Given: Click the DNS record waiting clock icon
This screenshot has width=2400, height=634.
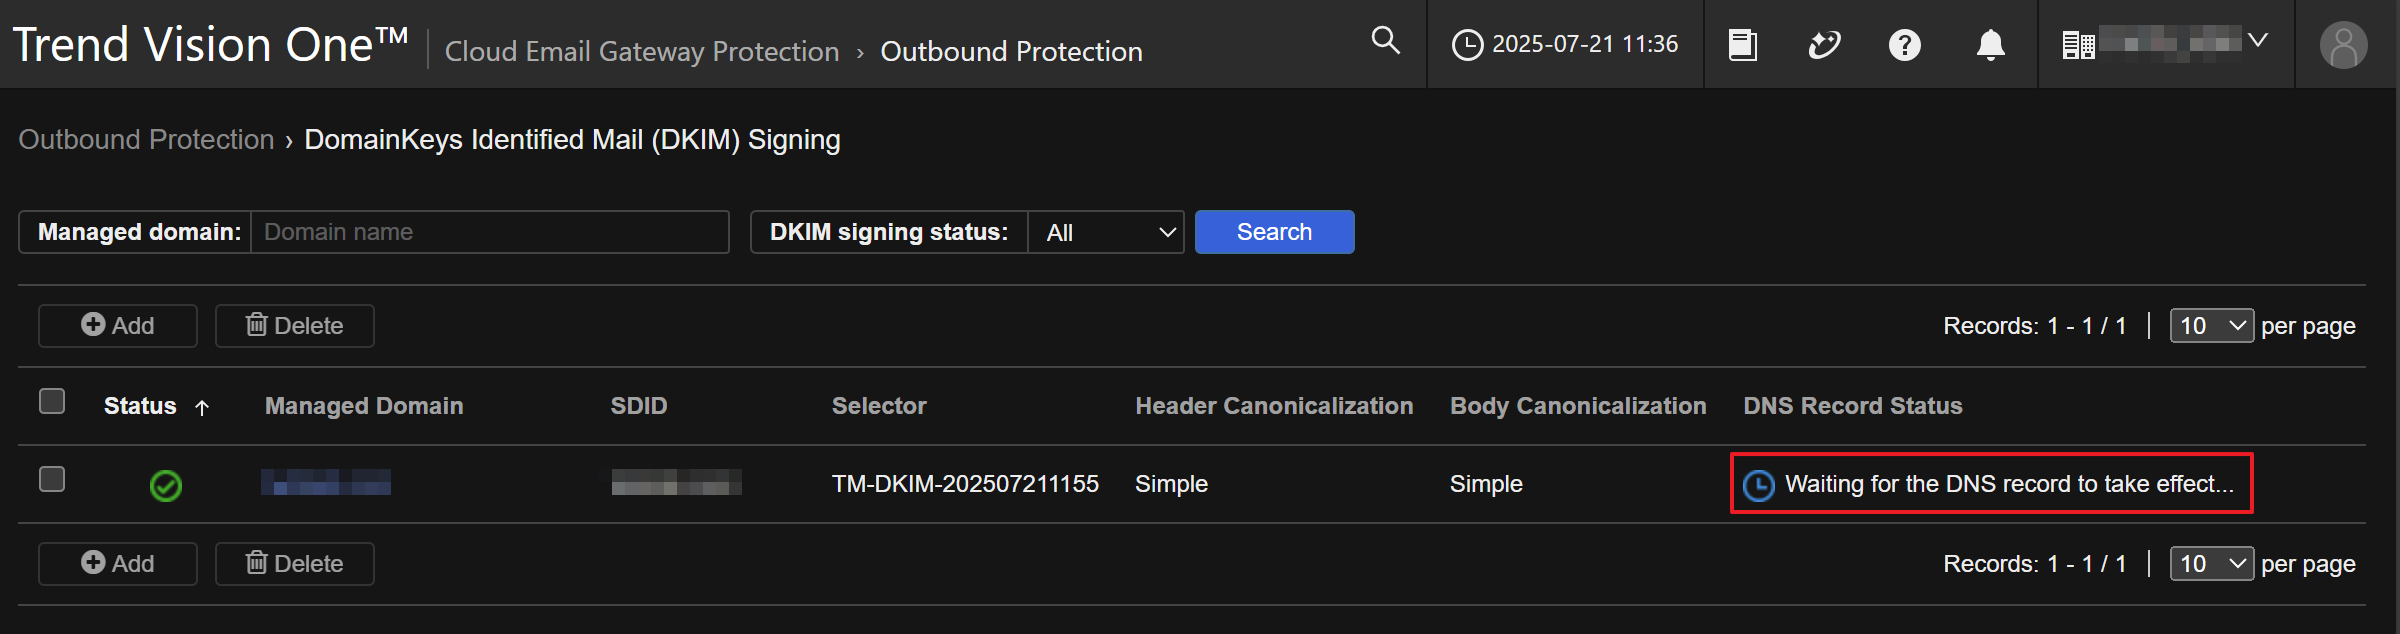Looking at the screenshot, I should 1758,485.
